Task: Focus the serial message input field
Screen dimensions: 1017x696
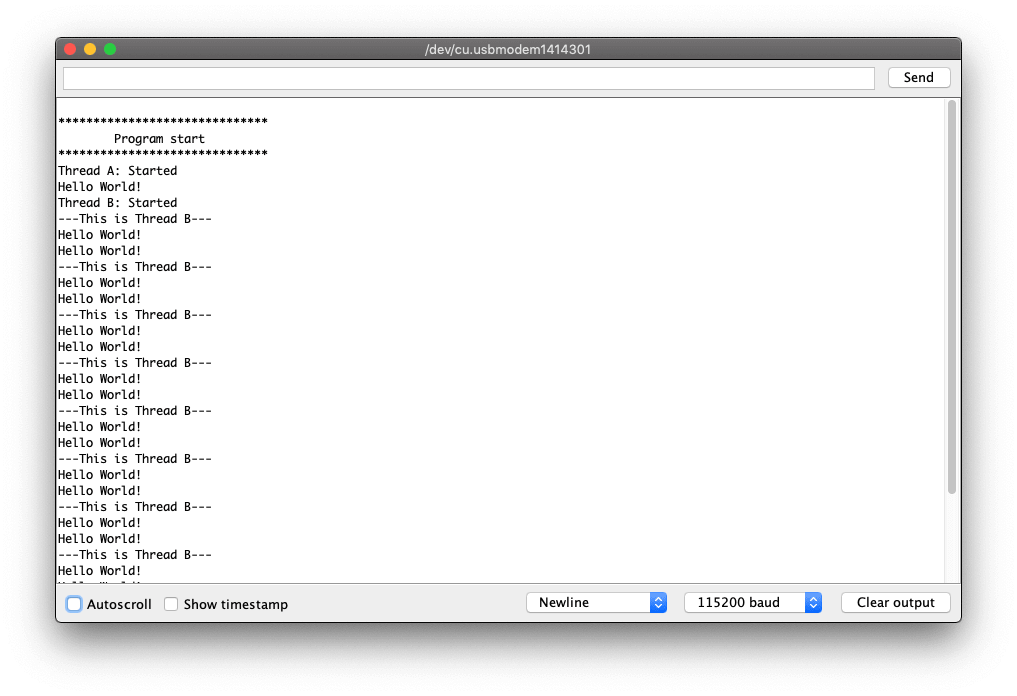Action: click(468, 78)
